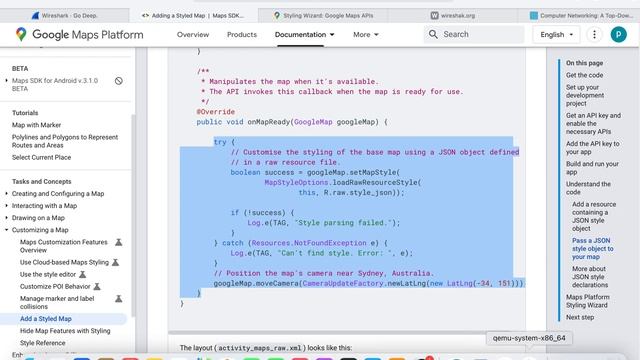Jump to Pass a JSON style object
Screen dimensions: 640x360
pos(592,249)
